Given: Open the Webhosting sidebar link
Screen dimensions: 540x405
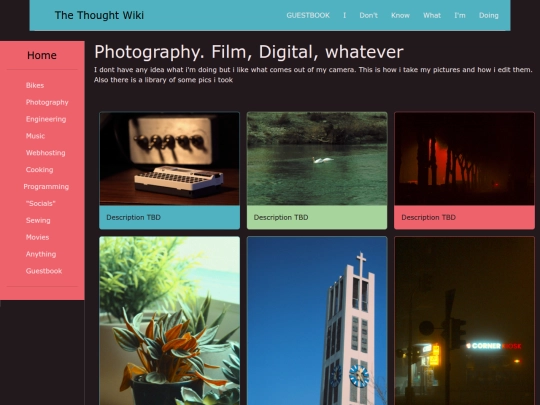Looking at the screenshot, I should point(45,153).
